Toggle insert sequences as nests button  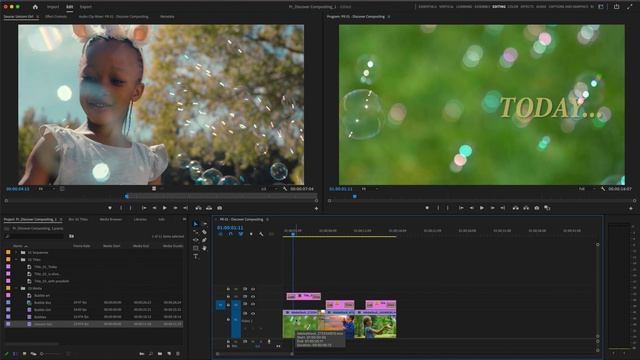[x=221, y=234]
